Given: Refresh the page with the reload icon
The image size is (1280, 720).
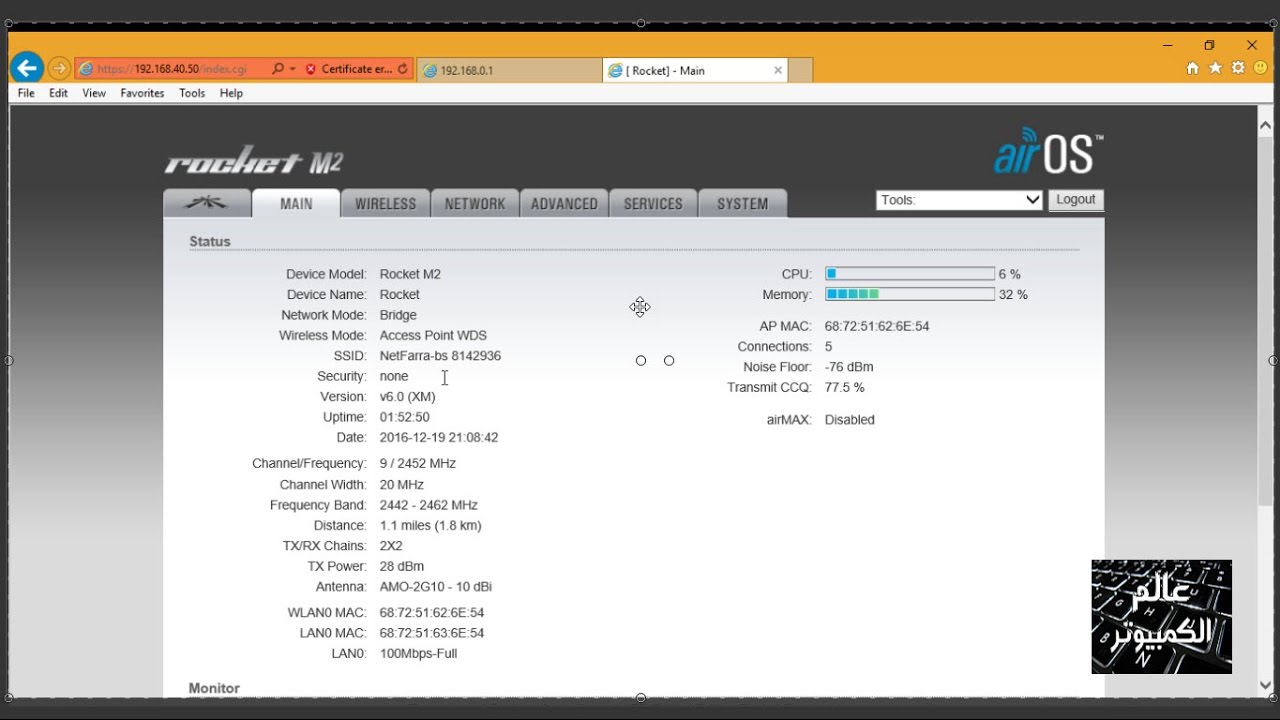Looking at the screenshot, I should point(403,69).
